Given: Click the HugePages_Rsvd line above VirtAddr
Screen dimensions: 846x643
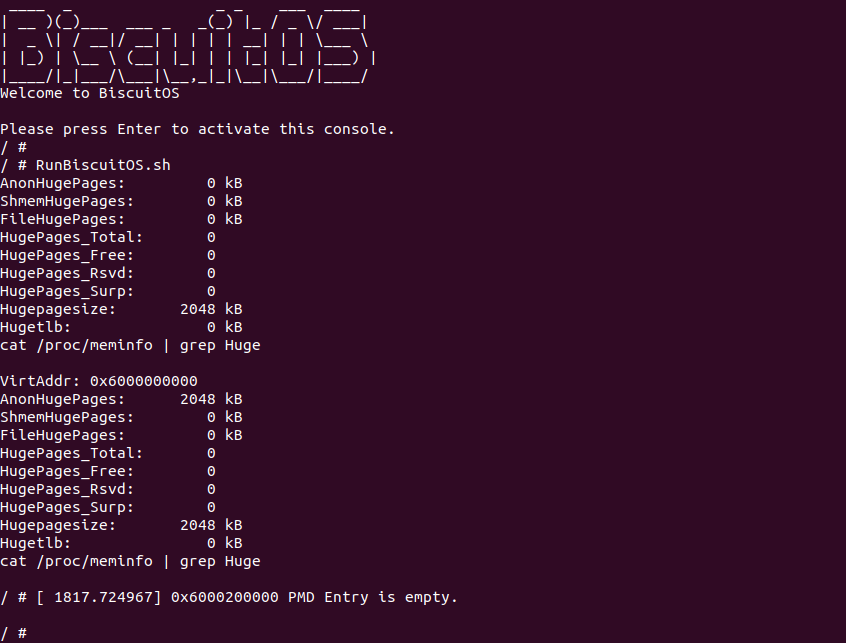Looking at the screenshot, I should 107,273.
